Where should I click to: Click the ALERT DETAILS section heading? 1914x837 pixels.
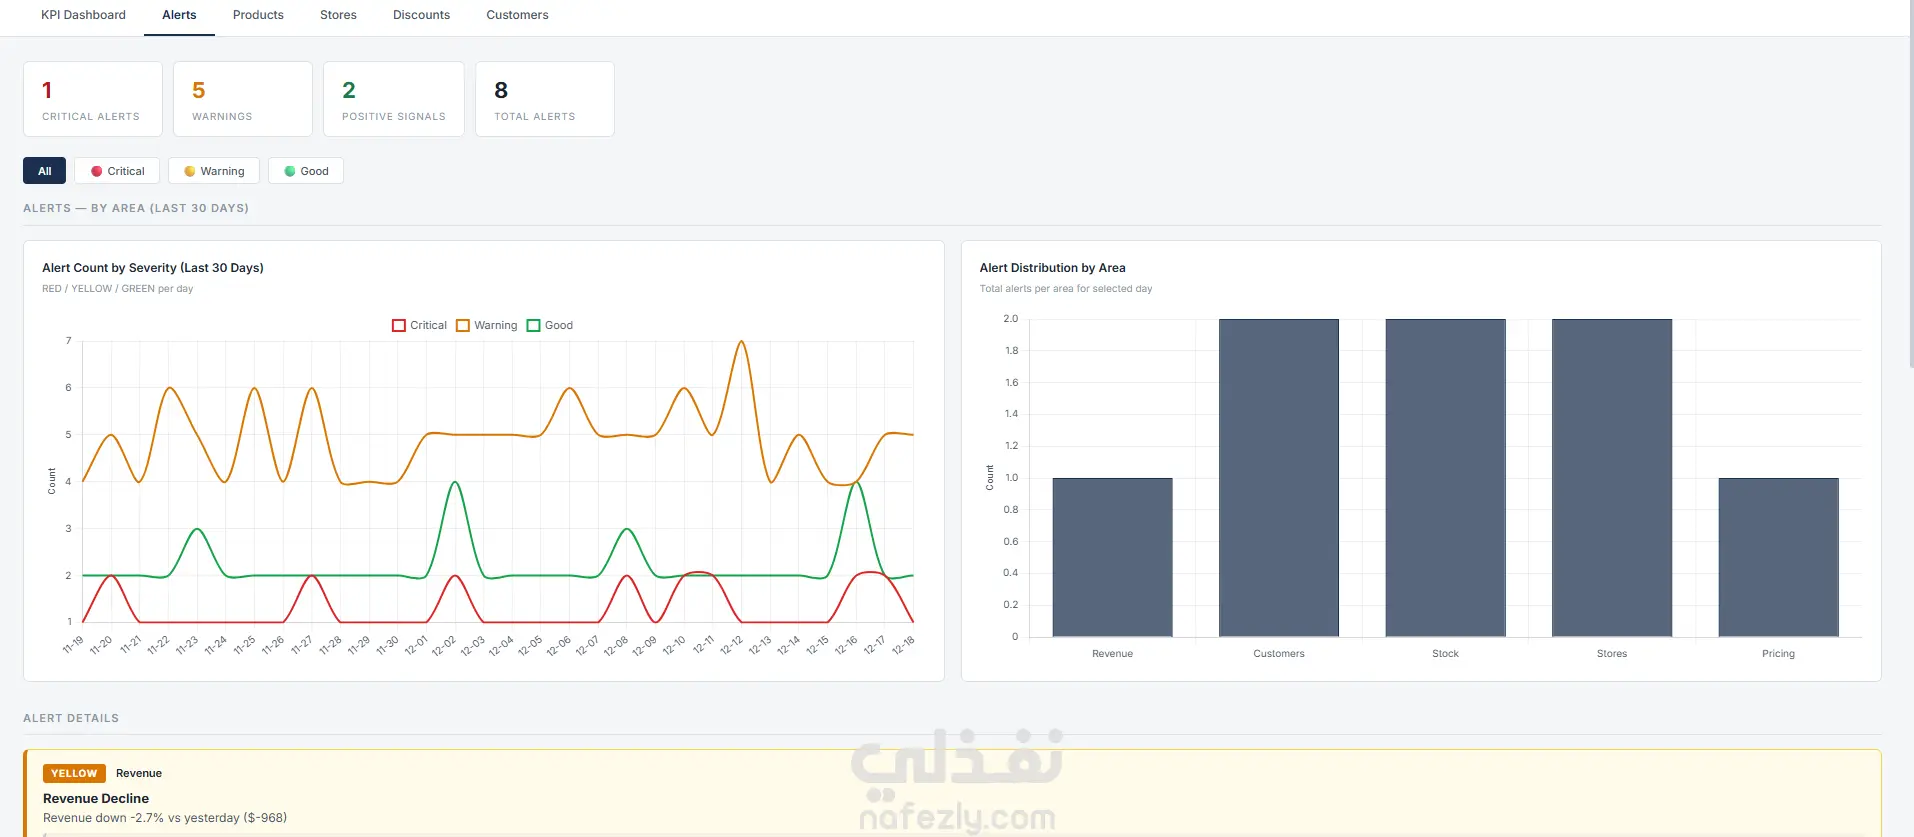pos(71,718)
